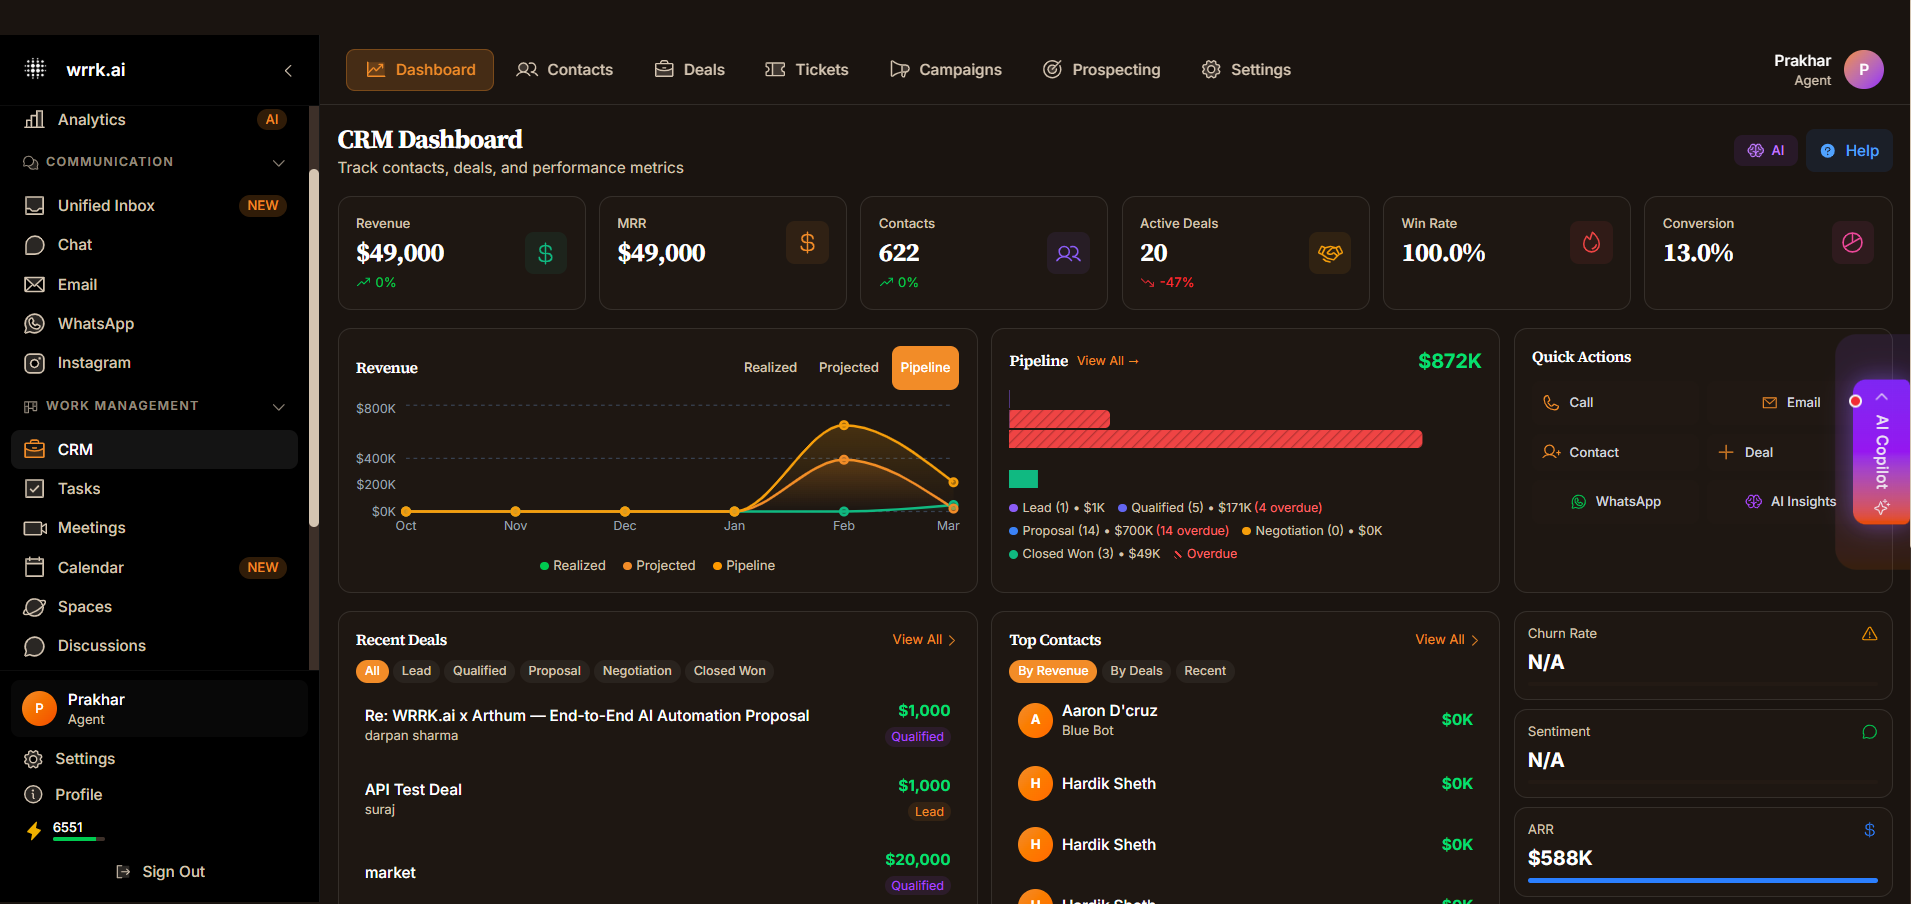Switch revenue chart to Realized
This screenshot has height=904, width=1911.
point(770,368)
